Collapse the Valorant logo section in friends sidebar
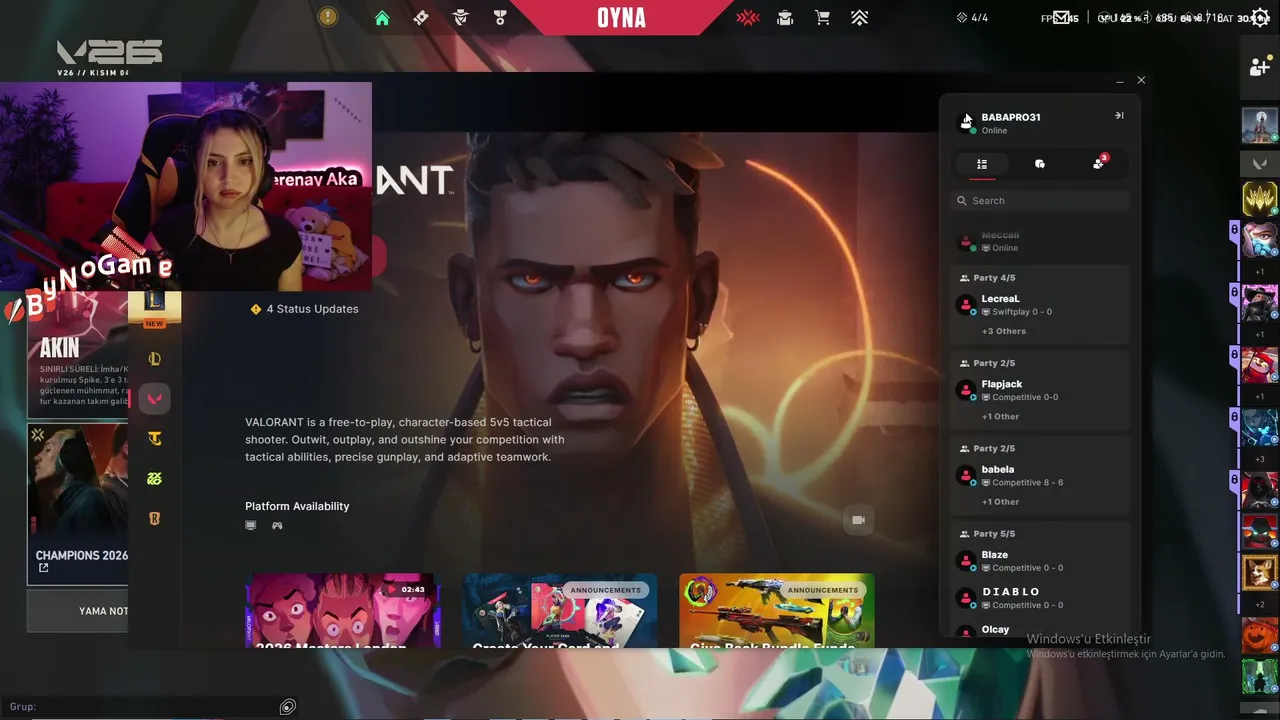1280x720 pixels. [x=1260, y=163]
